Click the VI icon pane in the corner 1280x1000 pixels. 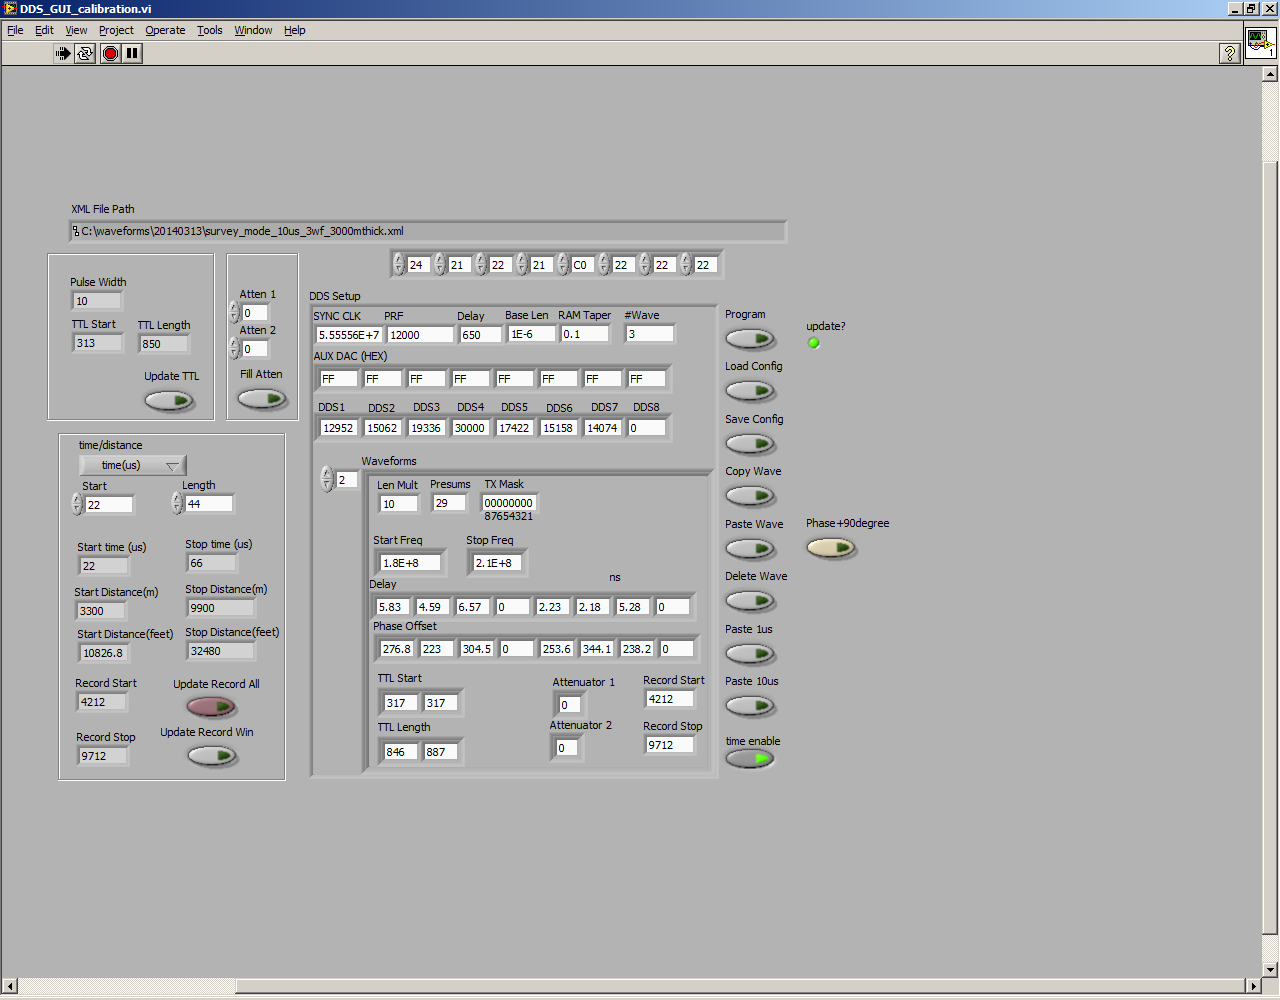click(x=1260, y=44)
